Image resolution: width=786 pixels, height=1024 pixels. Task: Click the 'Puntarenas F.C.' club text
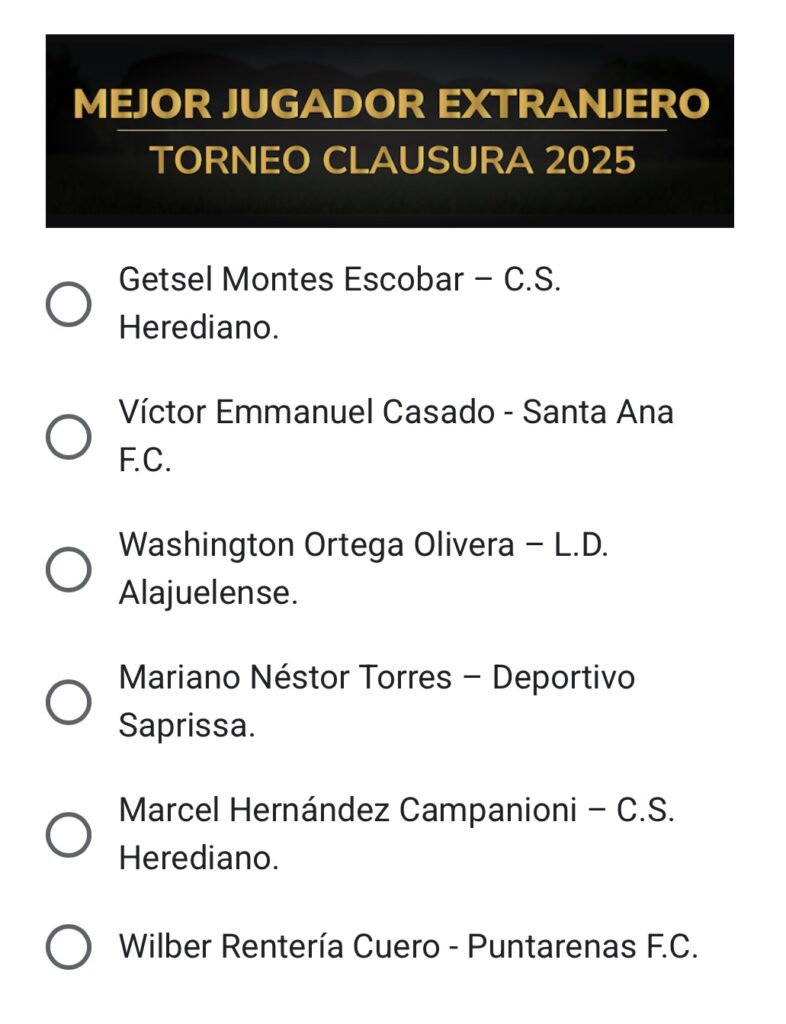582,946
